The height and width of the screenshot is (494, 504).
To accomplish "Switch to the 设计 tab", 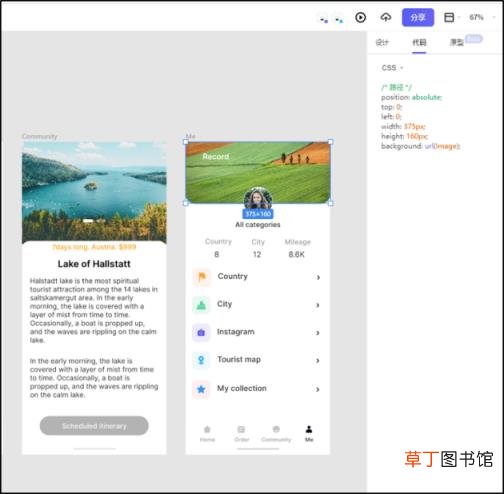I will click(382, 42).
